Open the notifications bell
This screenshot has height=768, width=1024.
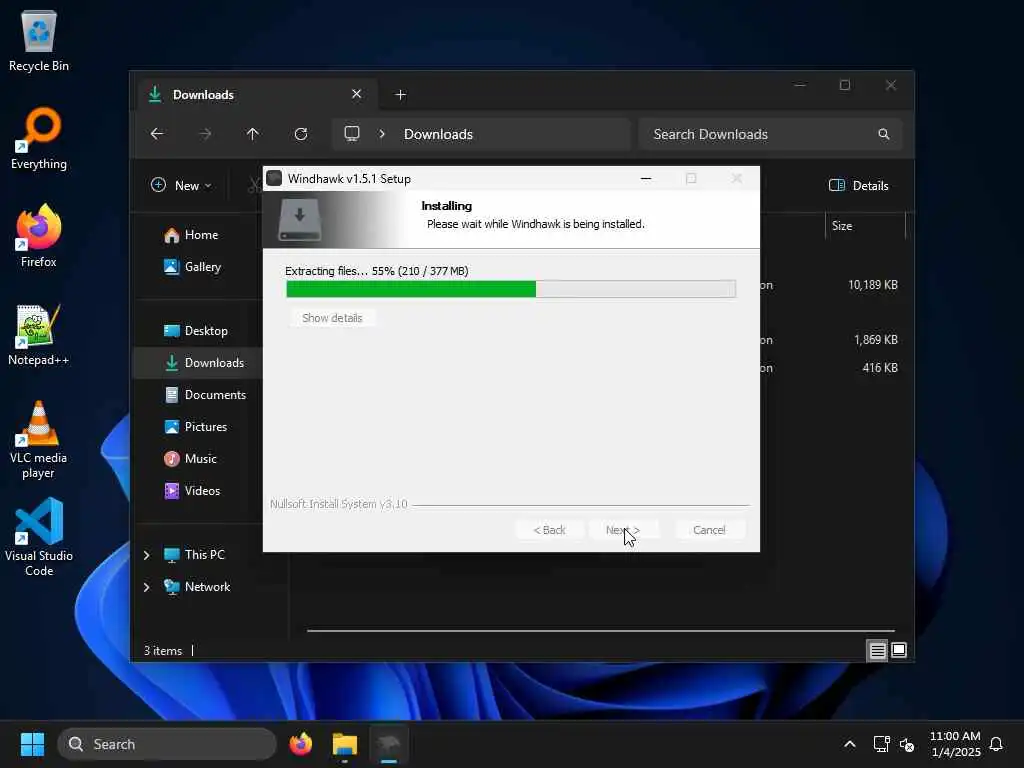click(x=996, y=744)
